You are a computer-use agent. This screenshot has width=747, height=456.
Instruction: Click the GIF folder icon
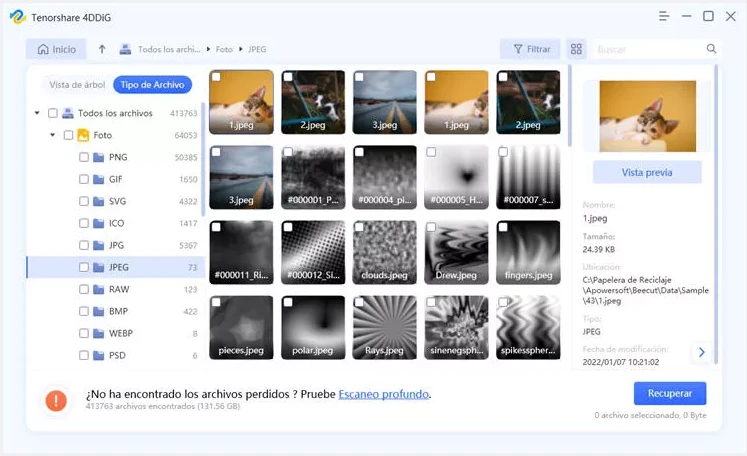(x=99, y=179)
